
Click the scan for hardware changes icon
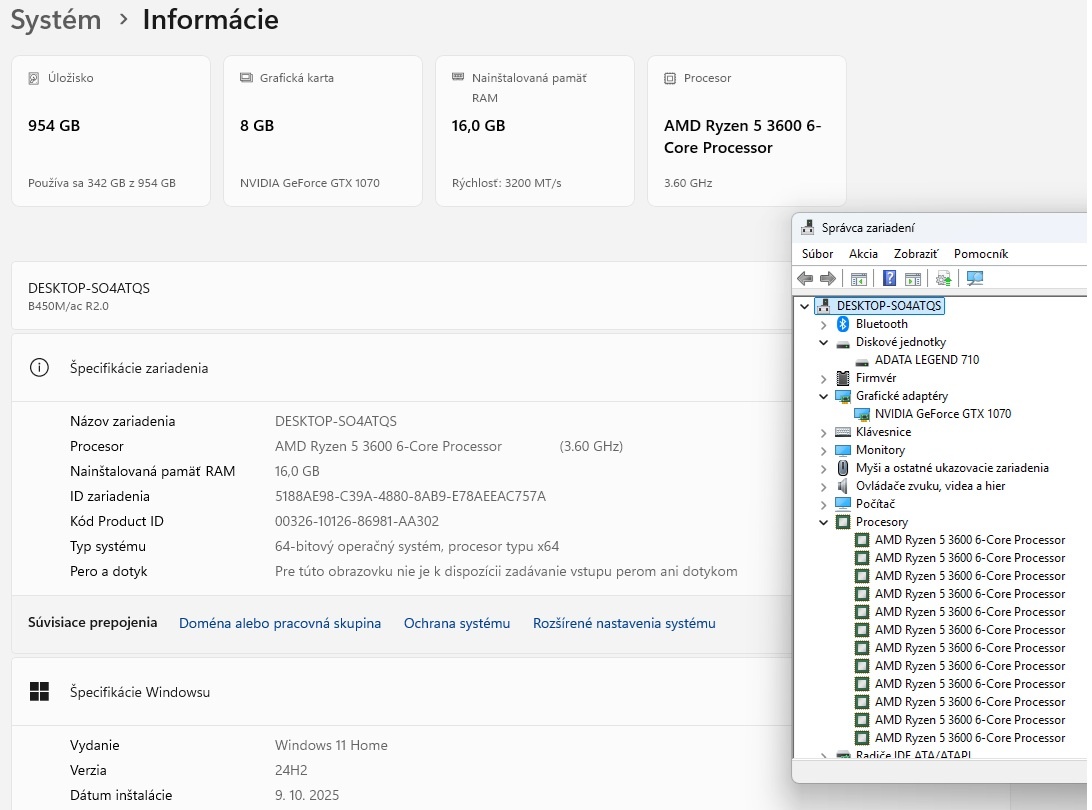(975, 278)
